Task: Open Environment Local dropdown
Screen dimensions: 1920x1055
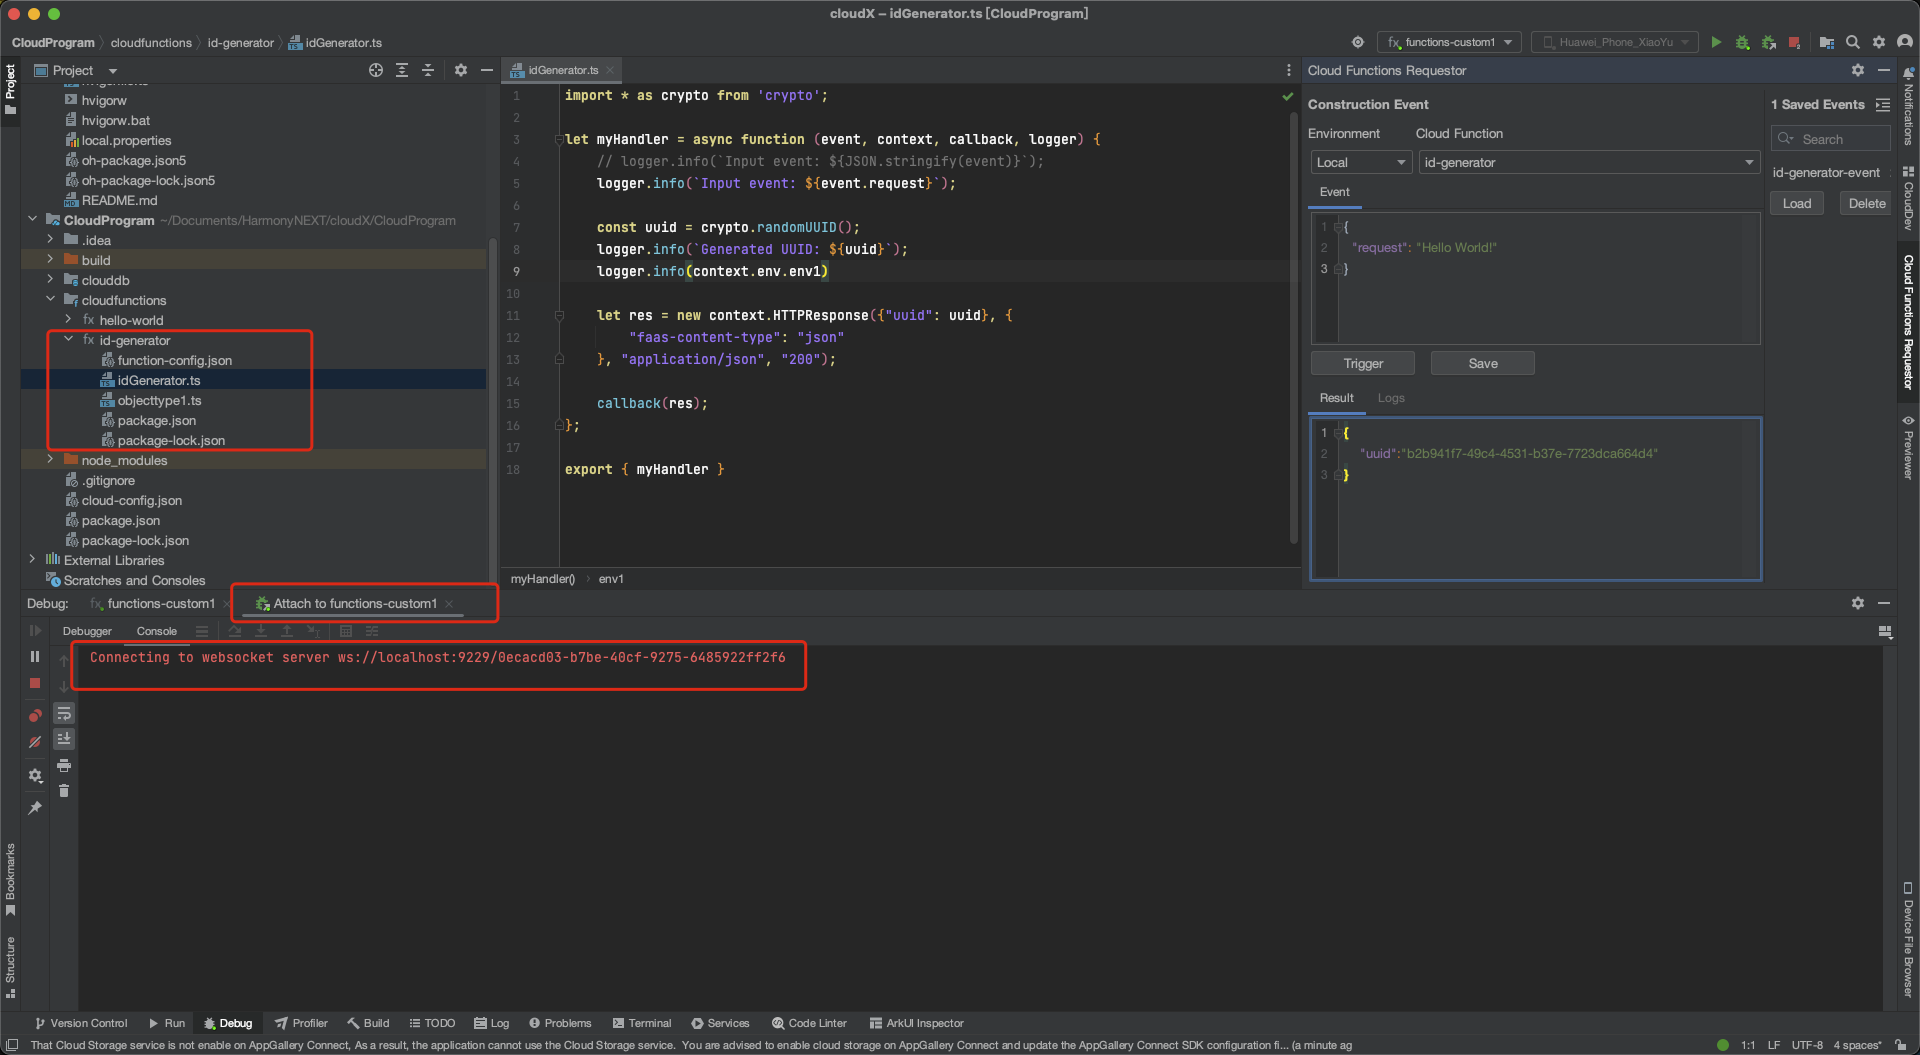Action: 1361,162
